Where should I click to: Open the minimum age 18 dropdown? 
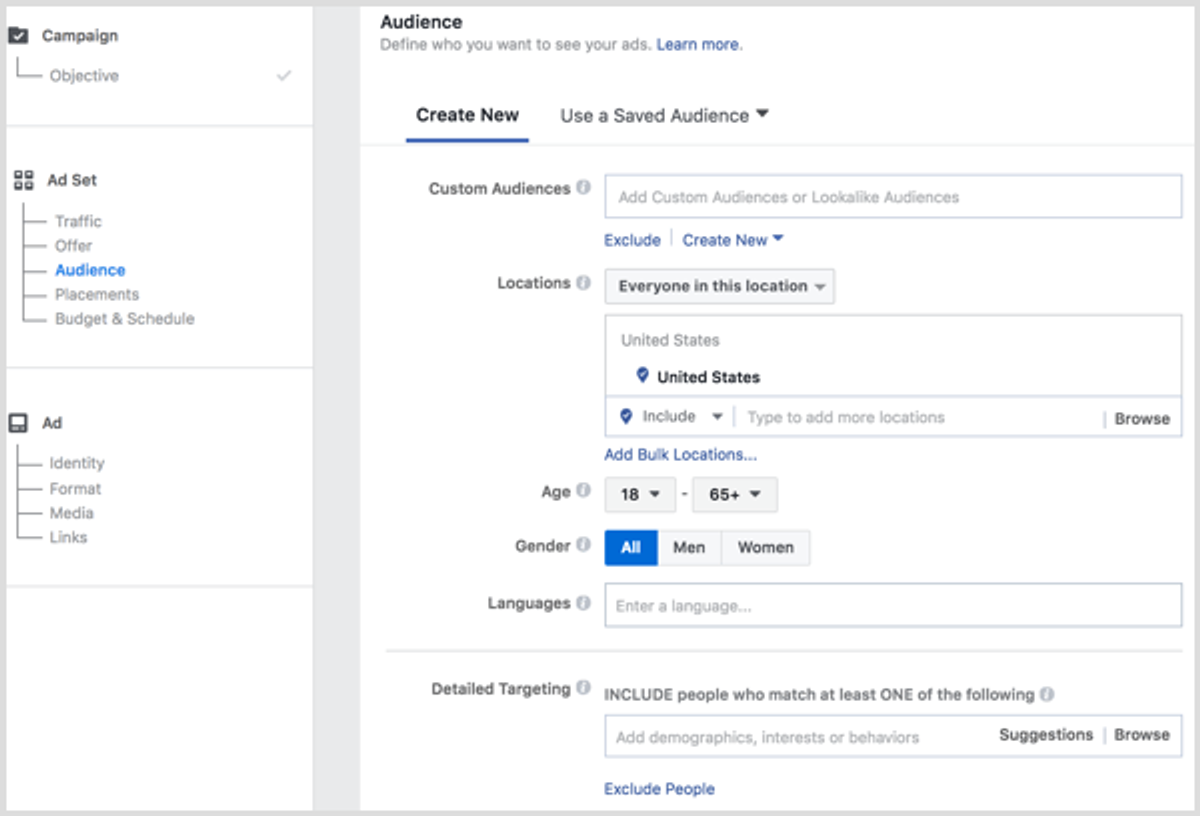(640, 494)
